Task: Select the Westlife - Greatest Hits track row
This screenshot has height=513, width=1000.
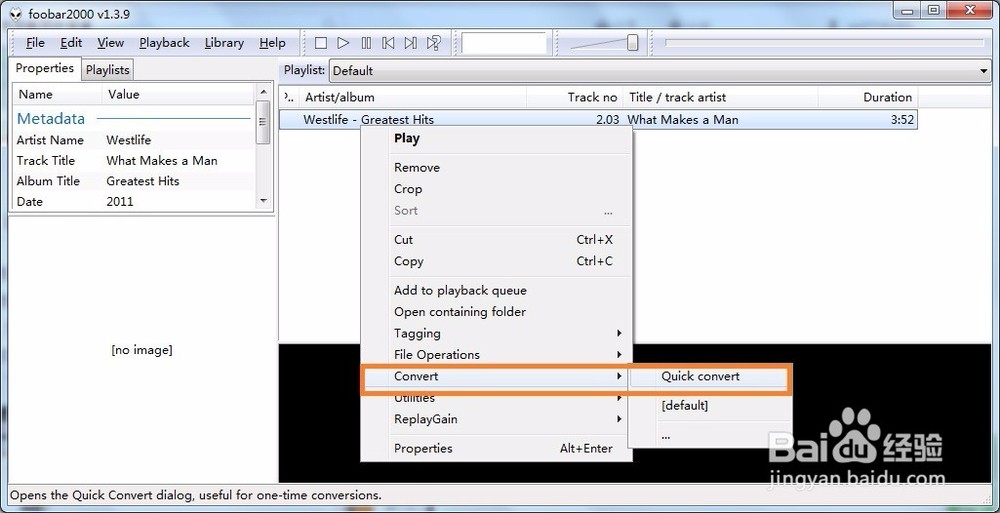Action: pos(598,119)
